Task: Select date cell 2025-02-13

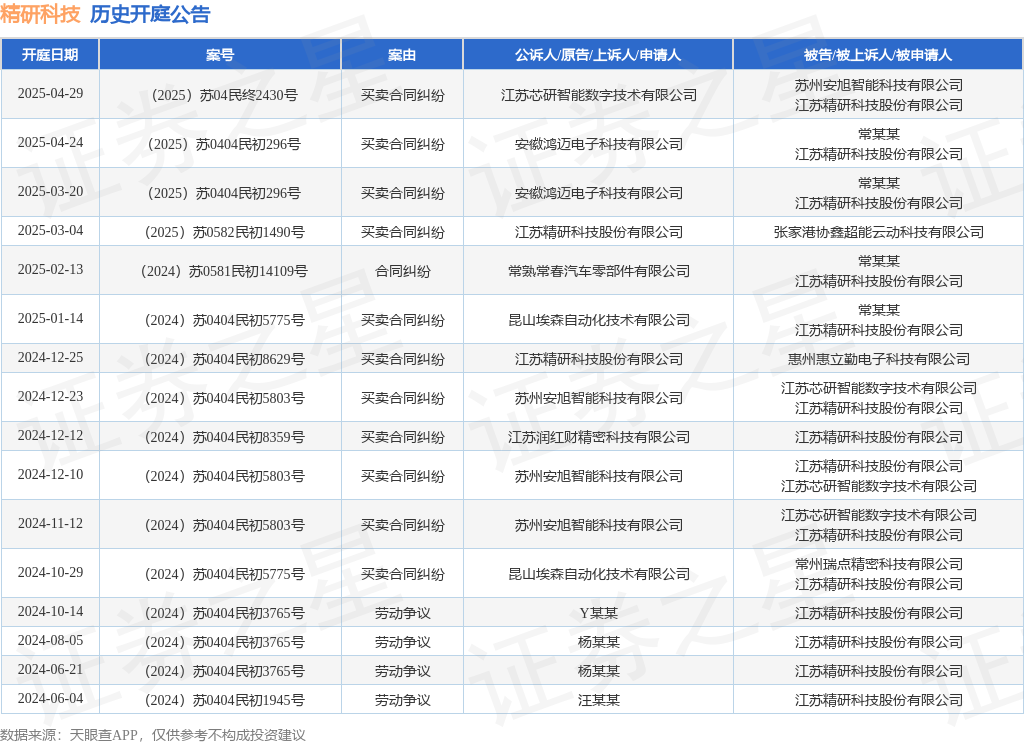Action: 50,269
